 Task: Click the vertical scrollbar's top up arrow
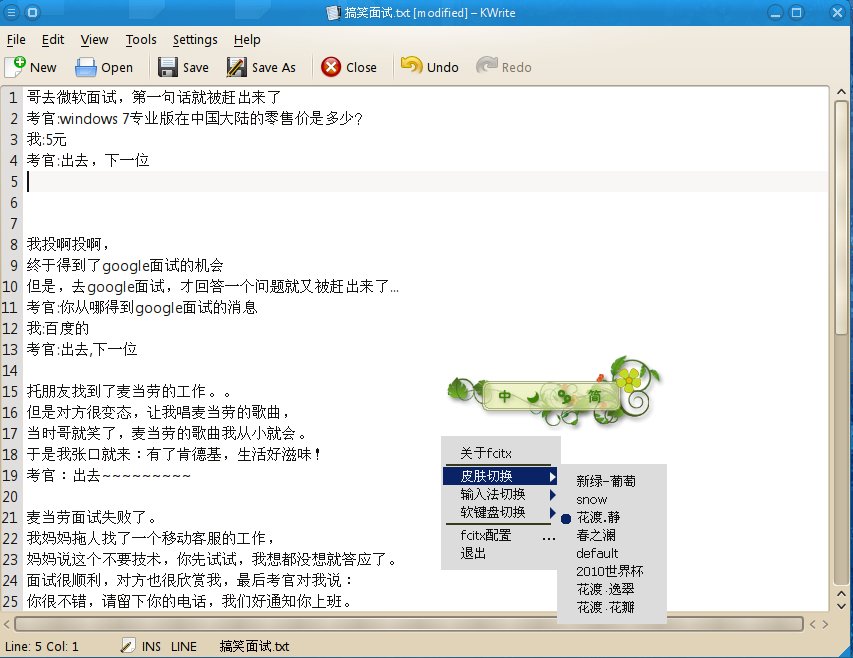coord(841,92)
